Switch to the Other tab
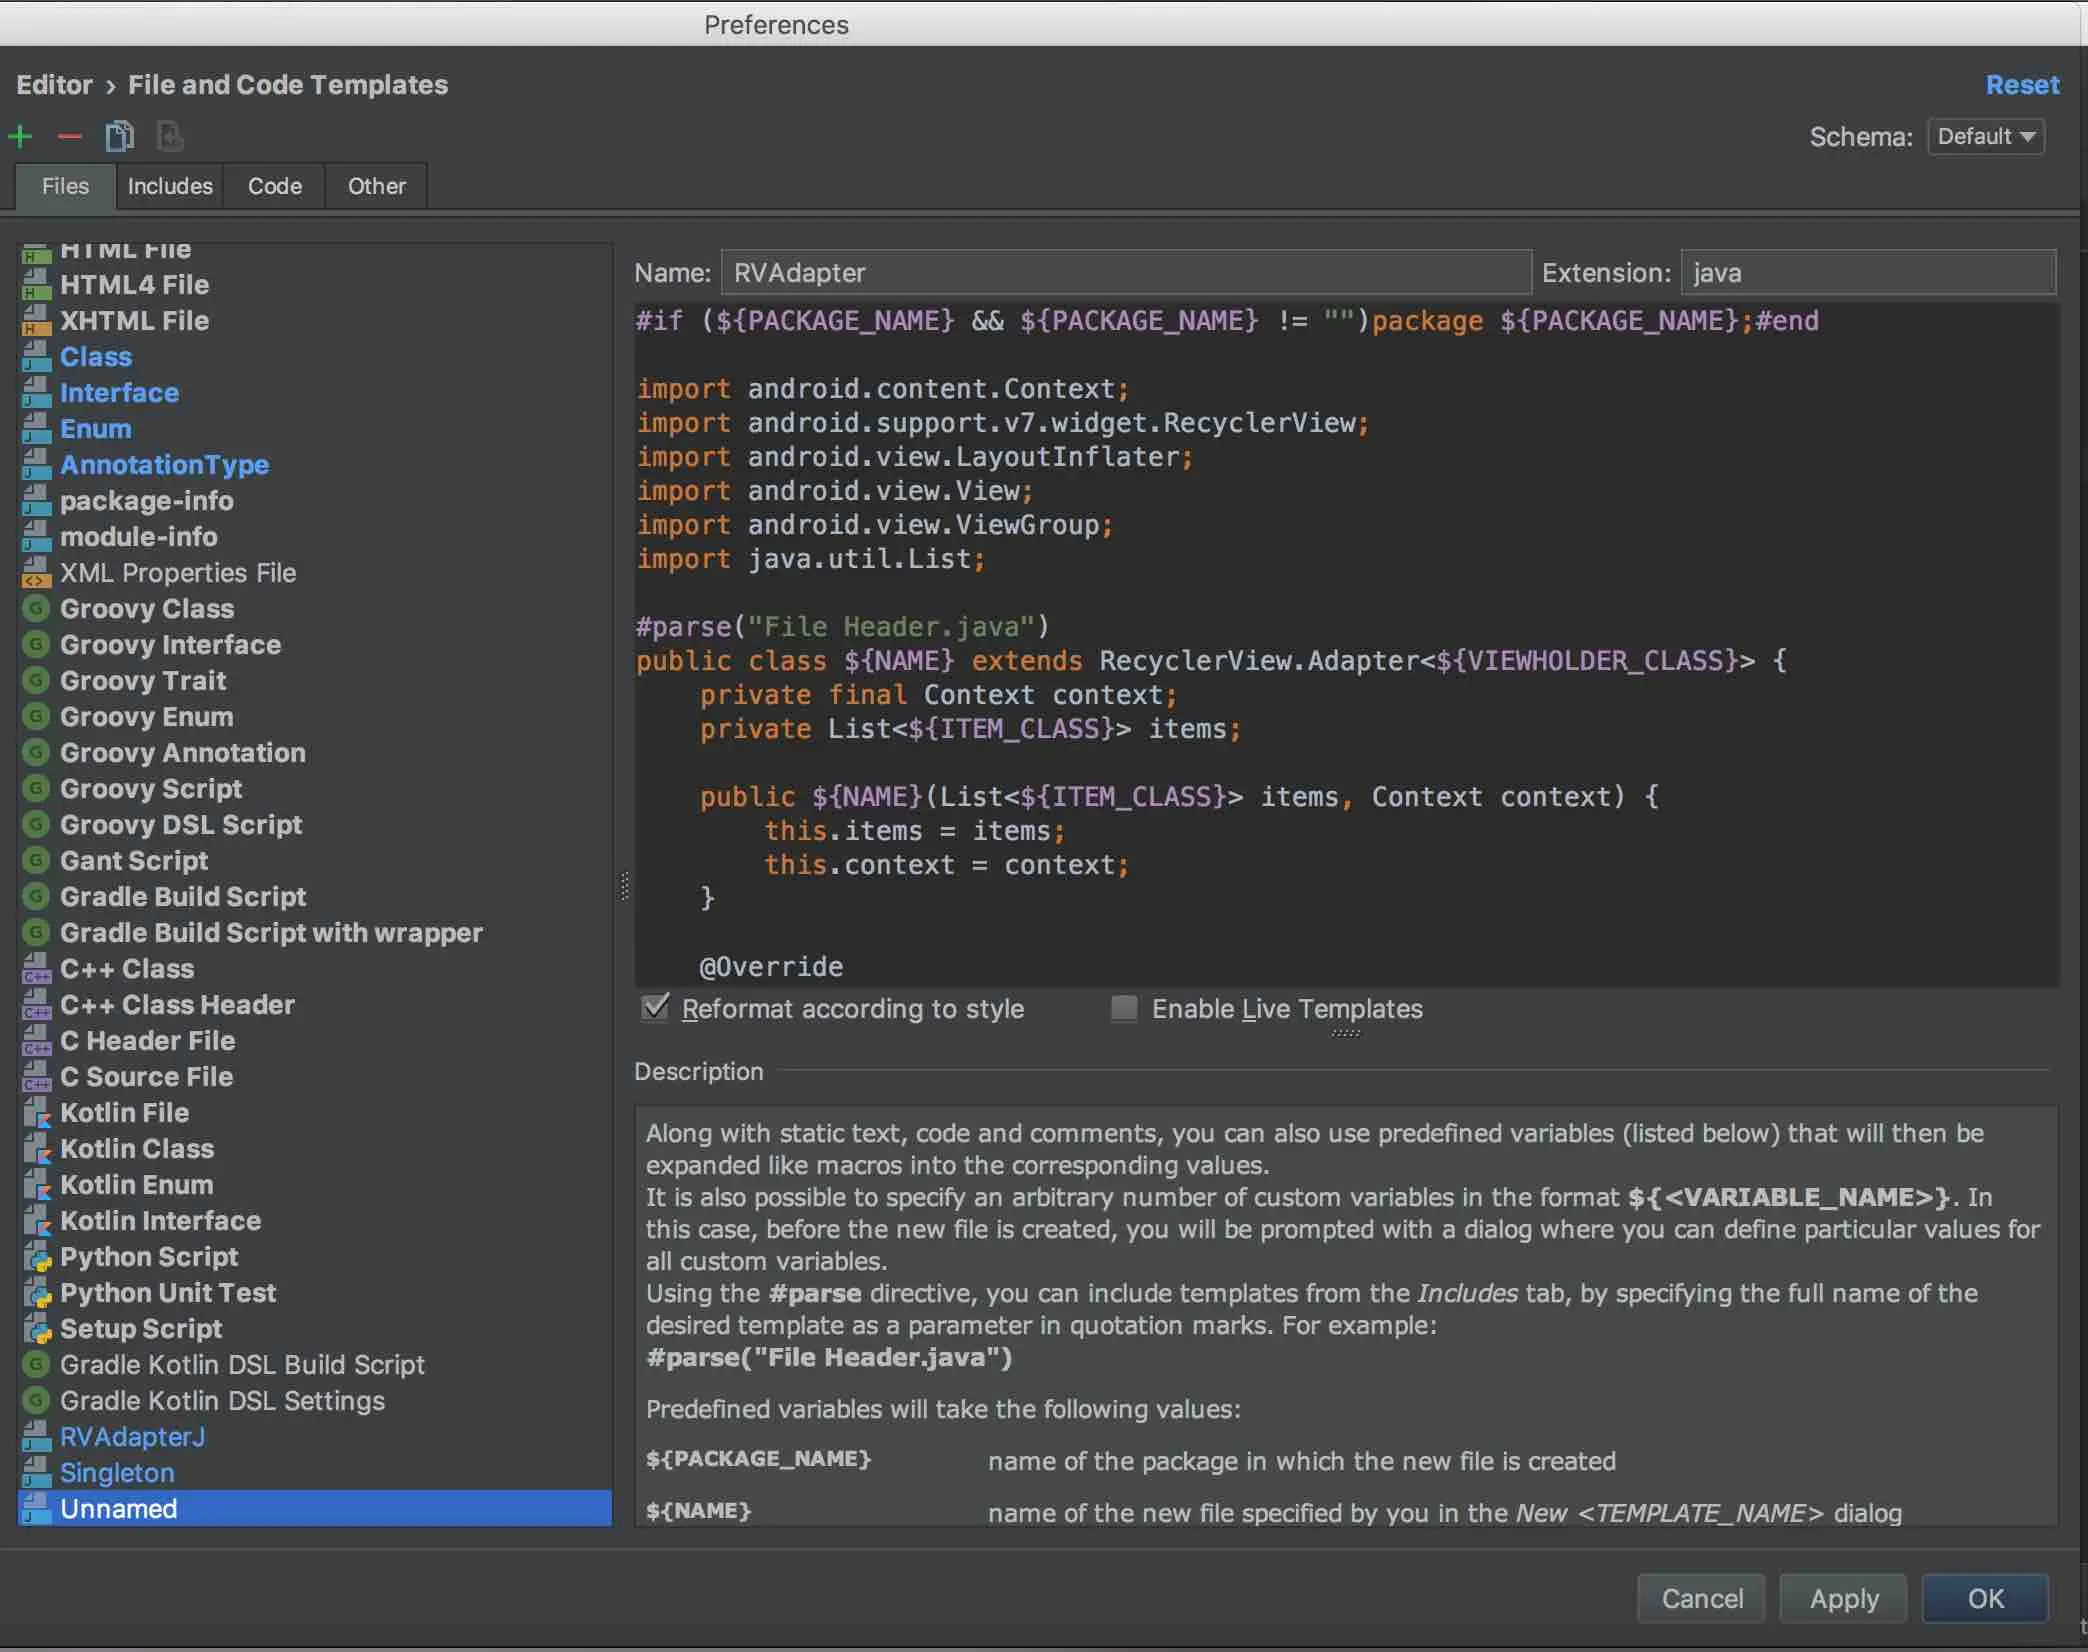Image resolution: width=2088 pixels, height=1652 pixels. pyautogui.click(x=376, y=186)
